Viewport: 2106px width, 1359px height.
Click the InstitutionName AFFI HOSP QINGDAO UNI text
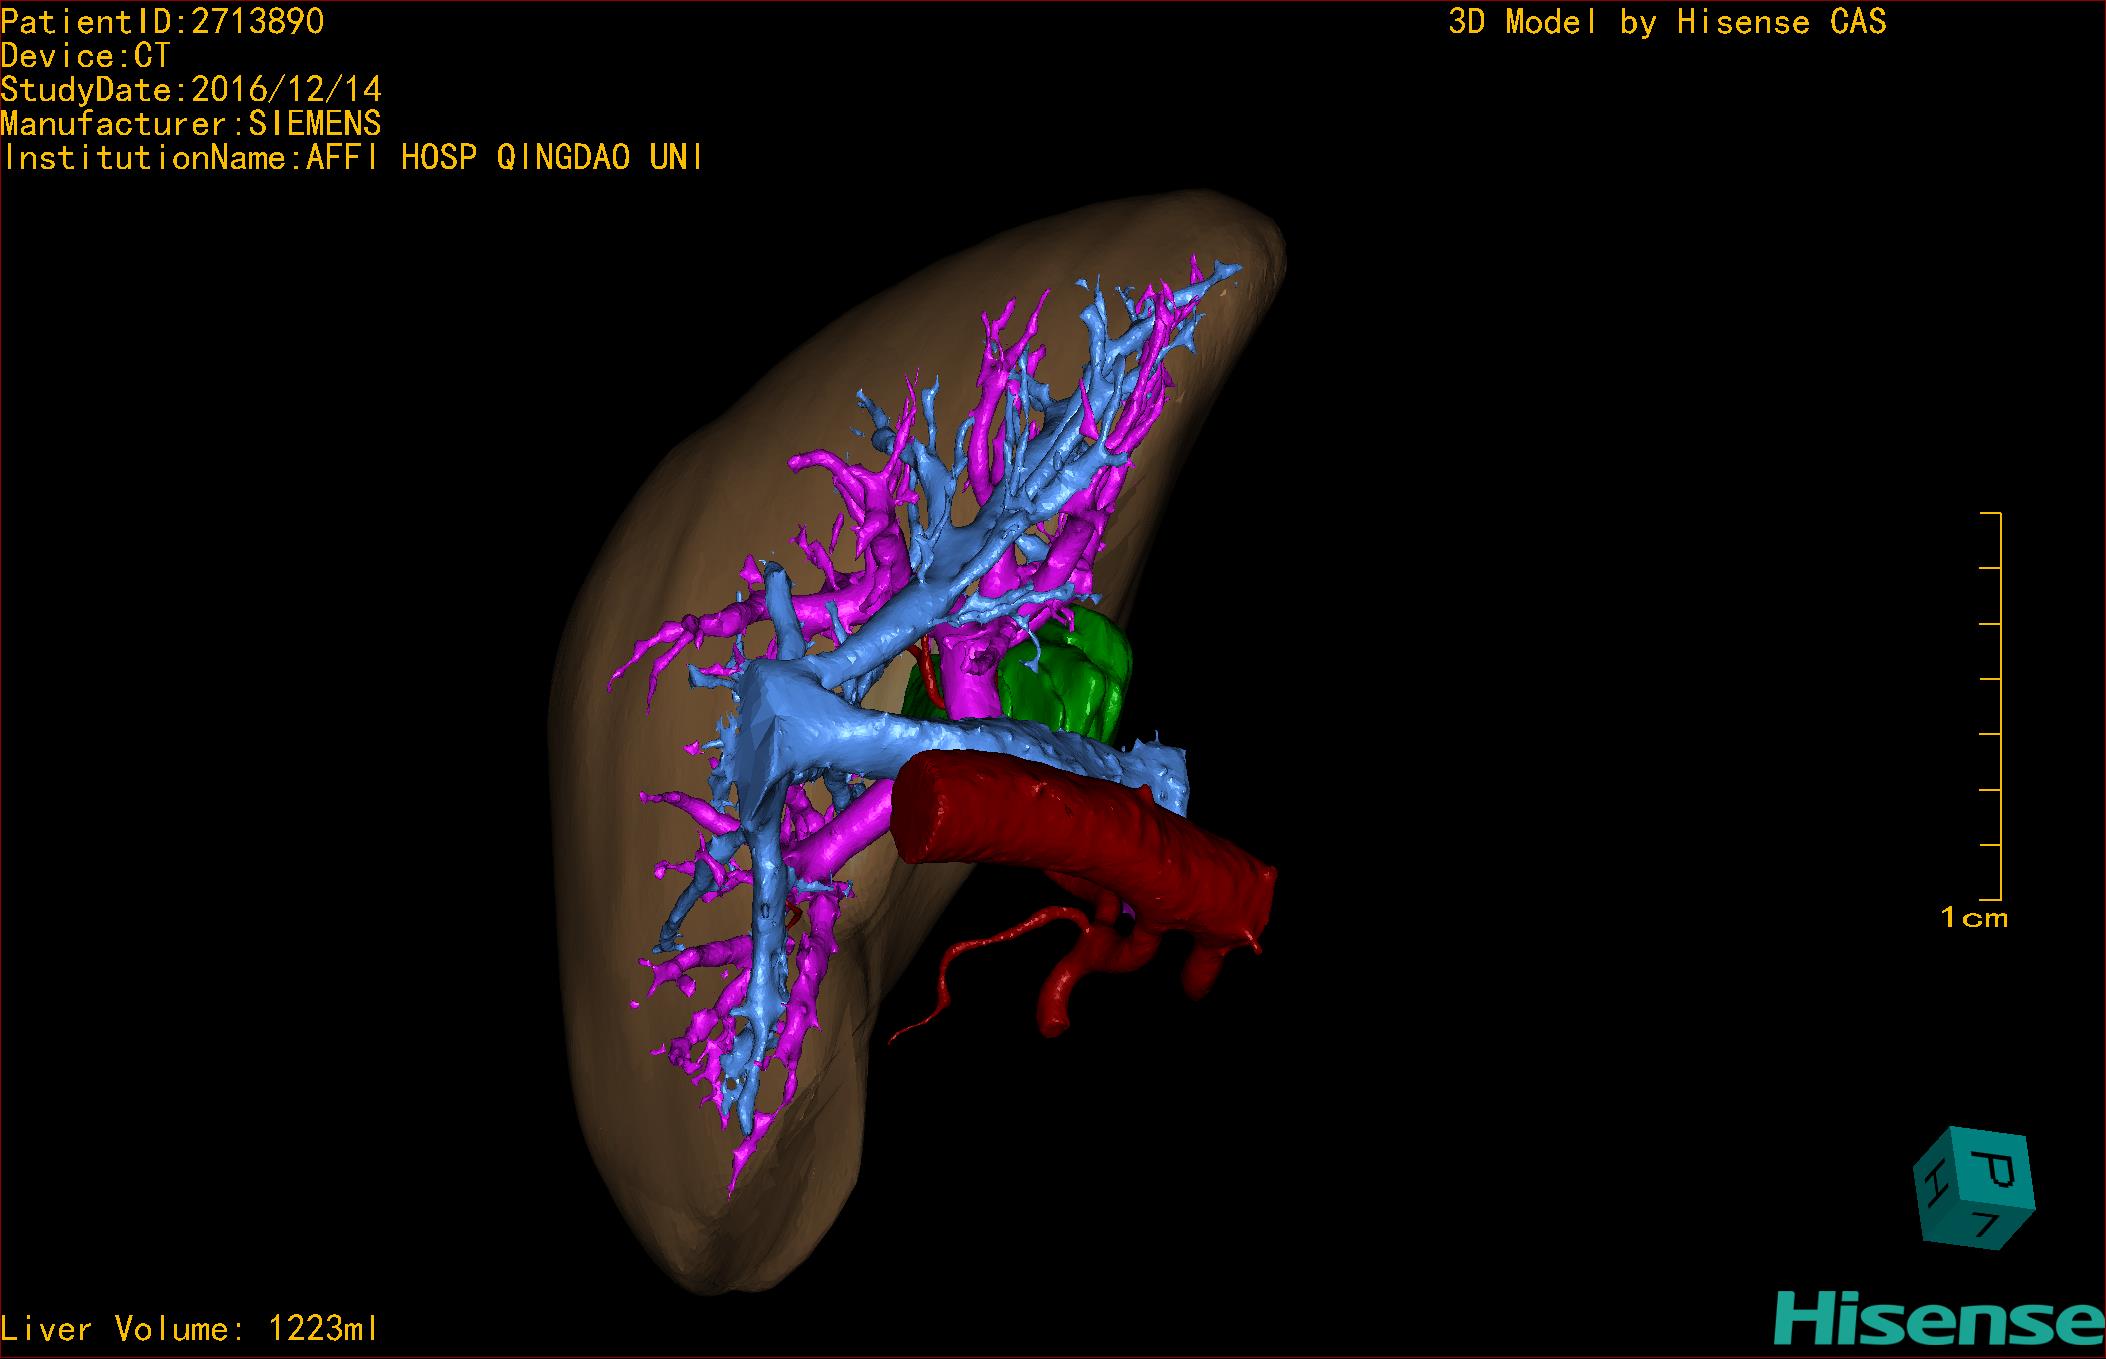tap(352, 158)
